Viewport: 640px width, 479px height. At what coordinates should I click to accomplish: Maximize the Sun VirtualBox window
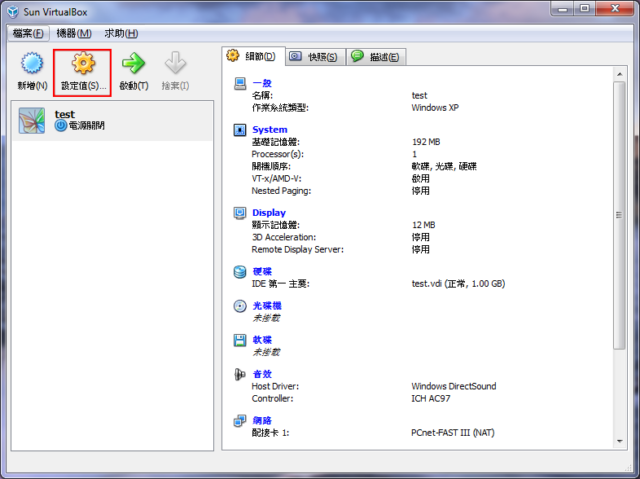click(585, 9)
